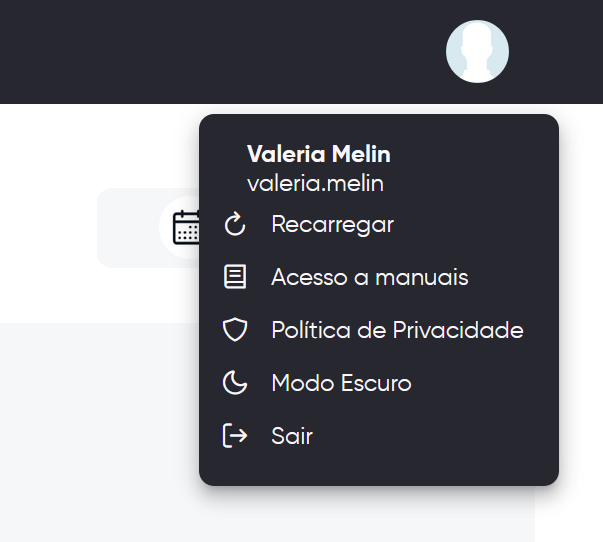Click the dark mode moon icon
Viewport: 603px width, 542px height.
tap(234, 383)
